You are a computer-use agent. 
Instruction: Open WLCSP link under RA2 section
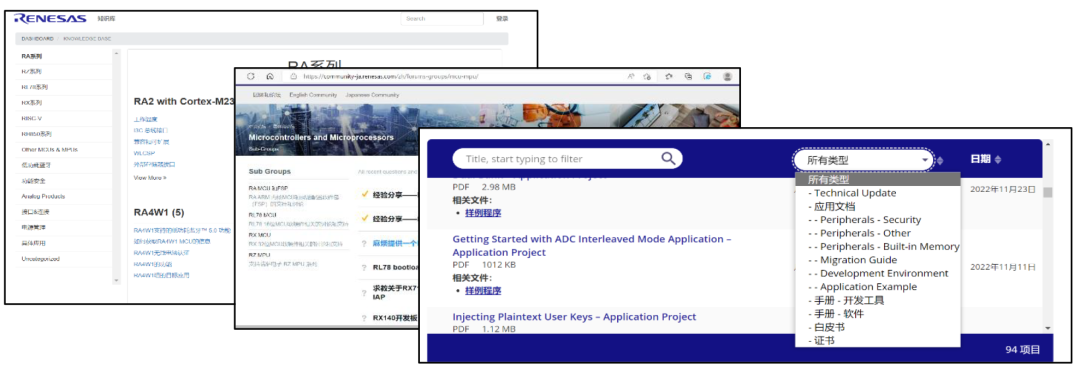click(143, 153)
